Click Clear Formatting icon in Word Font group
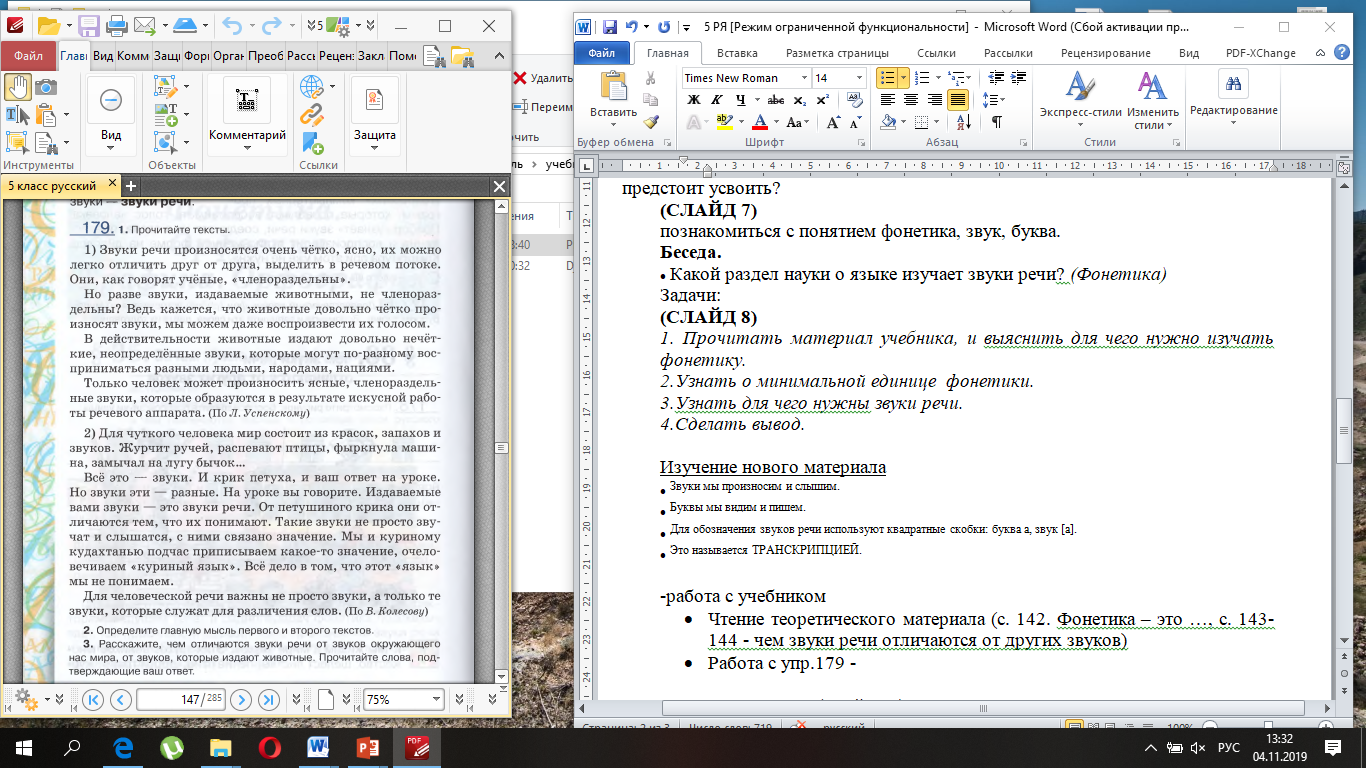 855,99
